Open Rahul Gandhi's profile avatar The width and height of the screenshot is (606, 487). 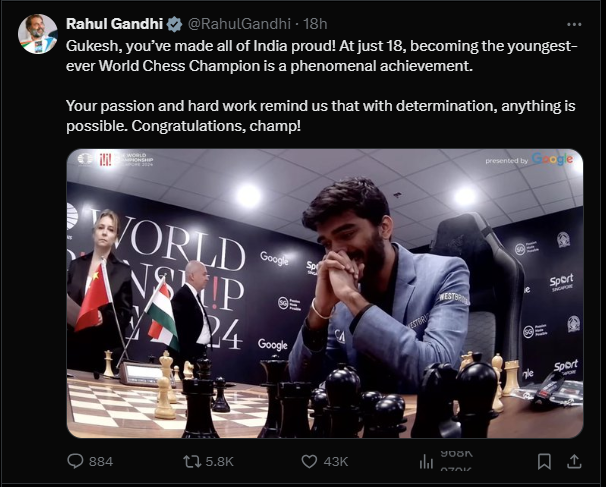(x=37, y=34)
